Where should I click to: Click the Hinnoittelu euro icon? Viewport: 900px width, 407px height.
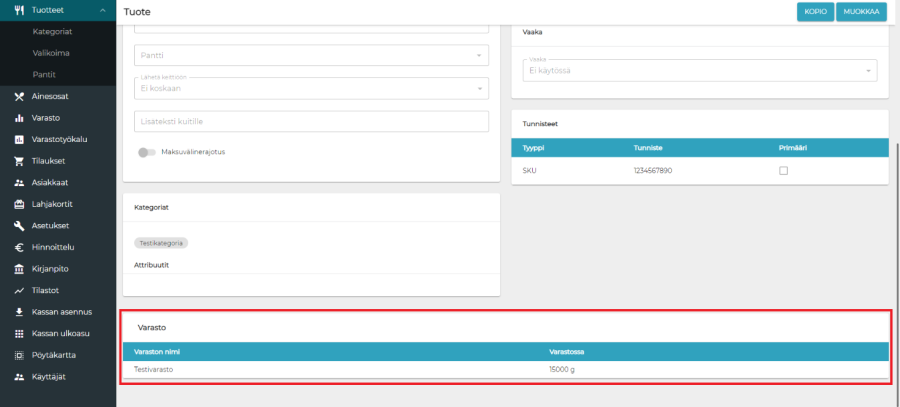(x=19, y=247)
